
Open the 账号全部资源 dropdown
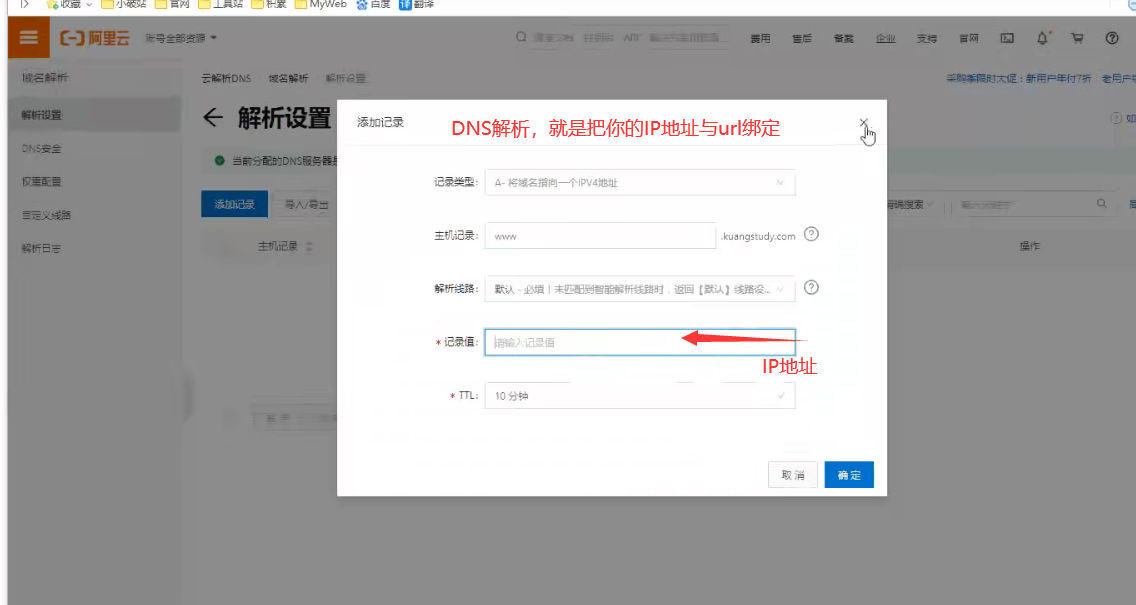click(181, 39)
